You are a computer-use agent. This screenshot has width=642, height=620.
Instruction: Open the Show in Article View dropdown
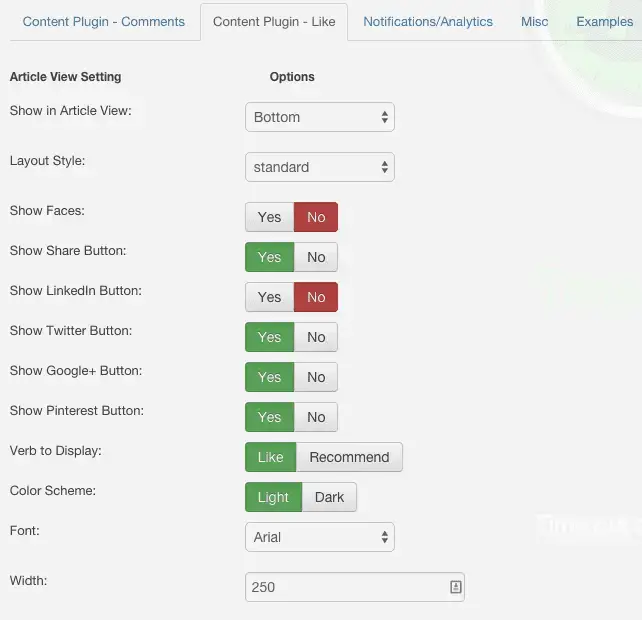[320, 117]
